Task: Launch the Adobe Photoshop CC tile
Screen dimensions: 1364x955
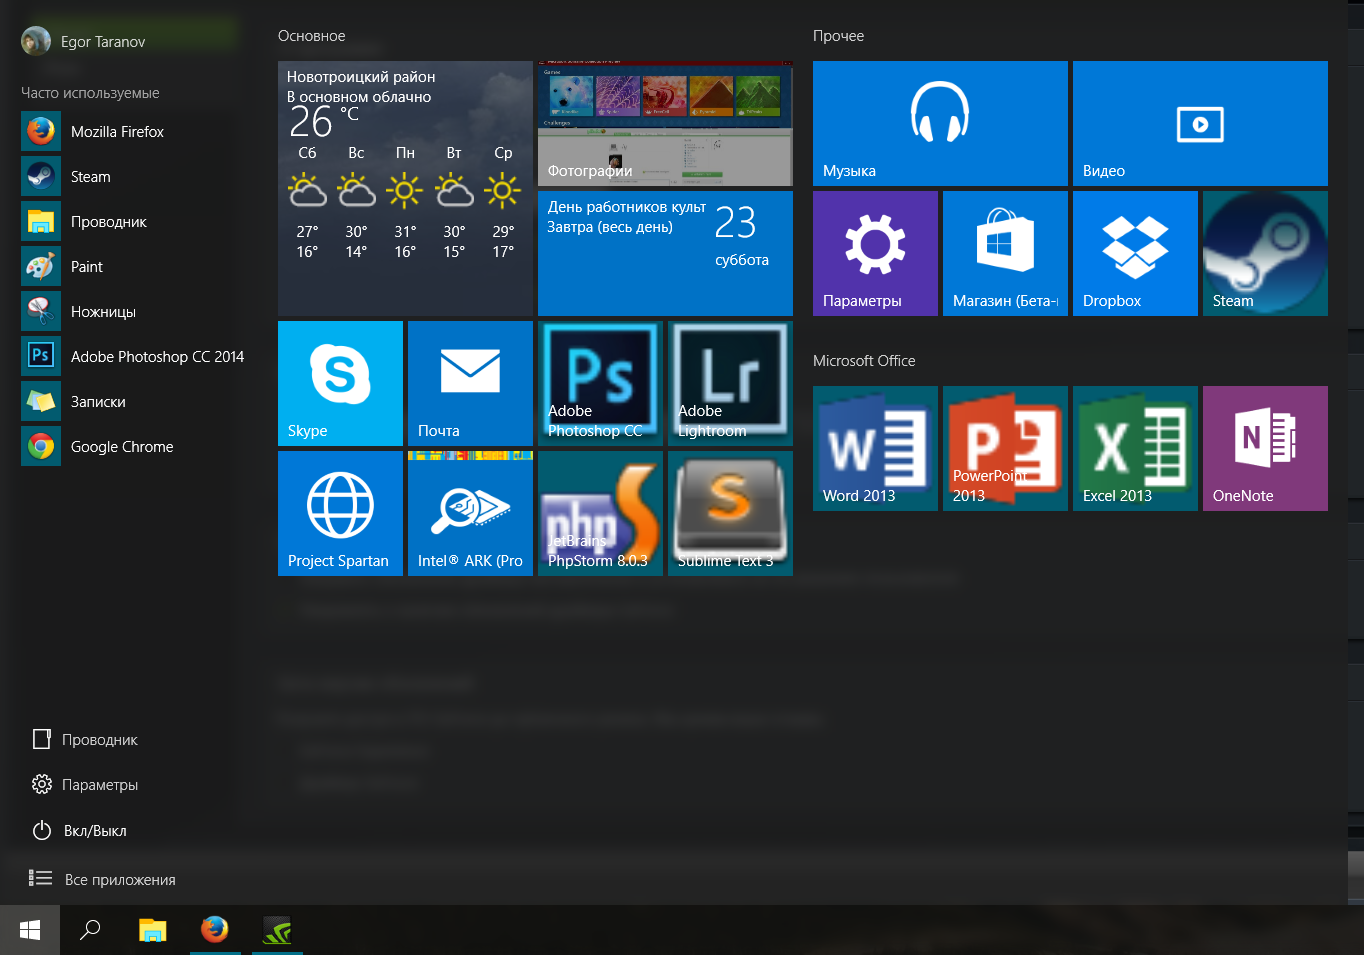Action: pyautogui.click(x=600, y=383)
